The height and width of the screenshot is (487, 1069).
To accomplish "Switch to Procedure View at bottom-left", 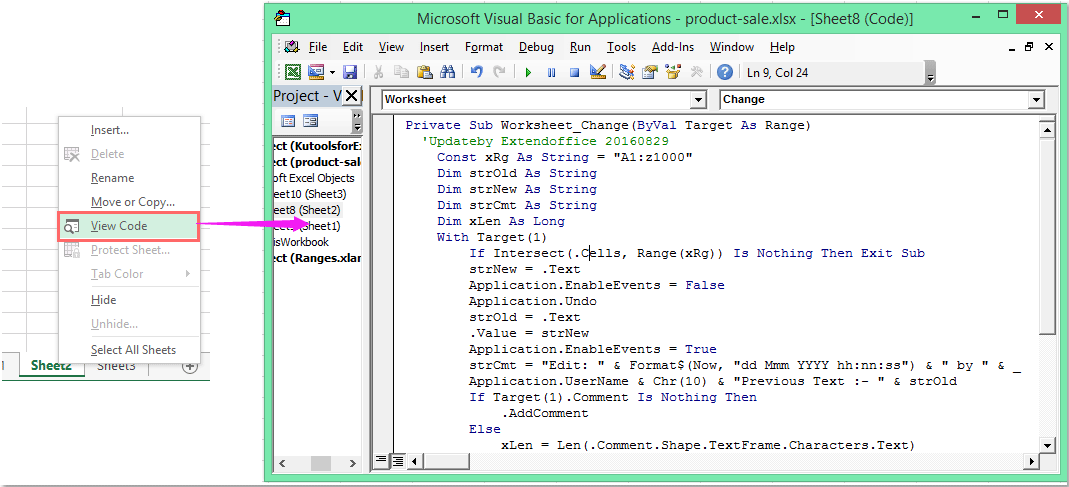I will click(380, 460).
